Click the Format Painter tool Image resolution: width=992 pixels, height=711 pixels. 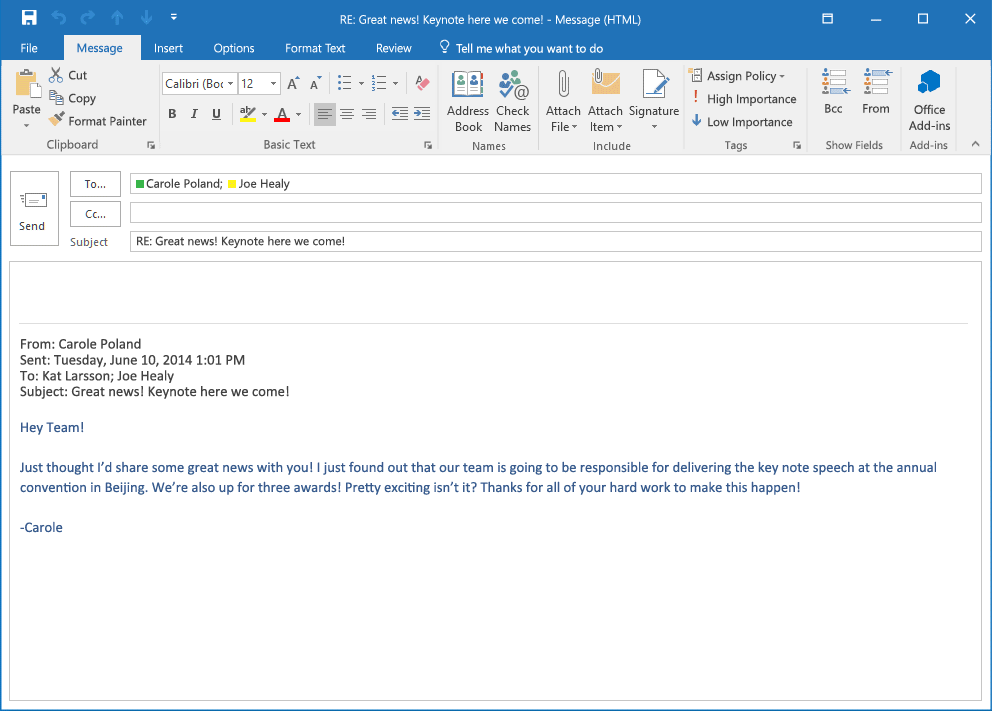[98, 121]
